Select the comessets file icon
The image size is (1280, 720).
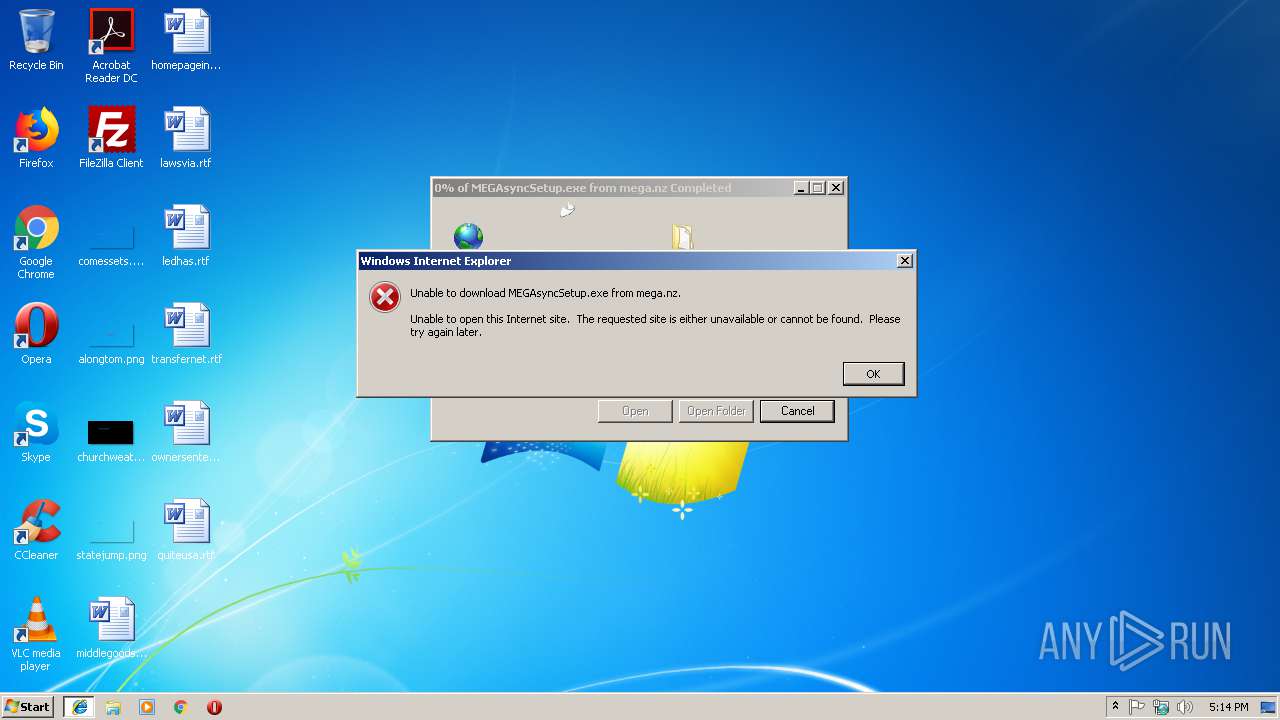tap(111, 242)
